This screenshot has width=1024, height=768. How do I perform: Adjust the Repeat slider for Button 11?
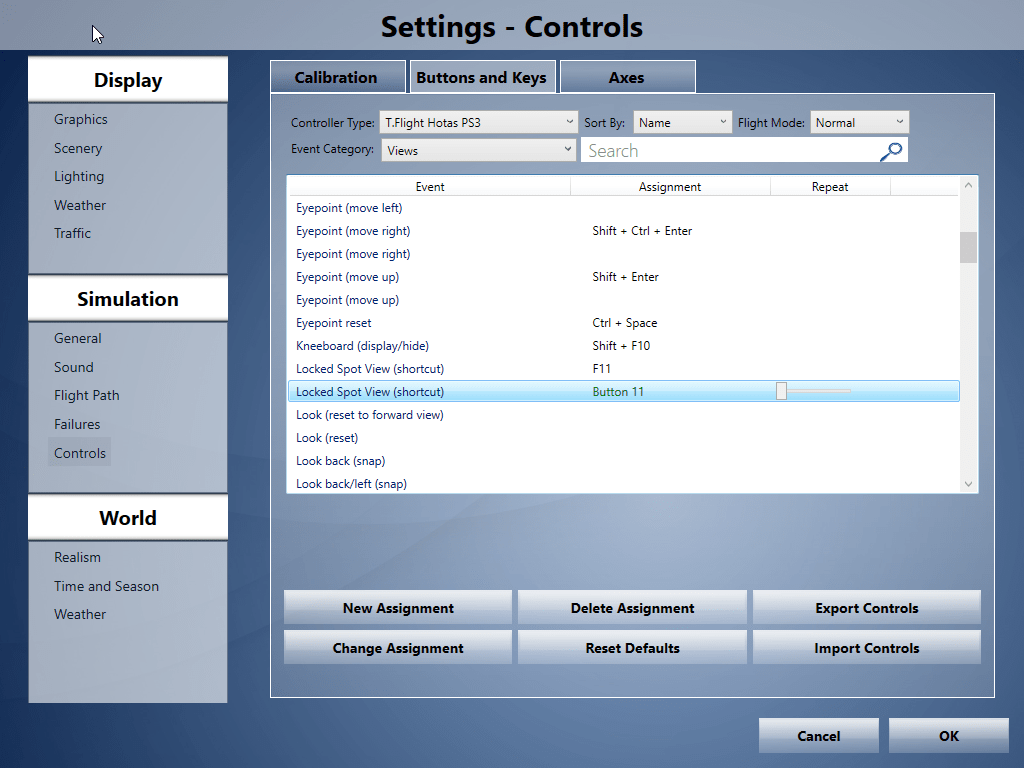pos(782,391)
